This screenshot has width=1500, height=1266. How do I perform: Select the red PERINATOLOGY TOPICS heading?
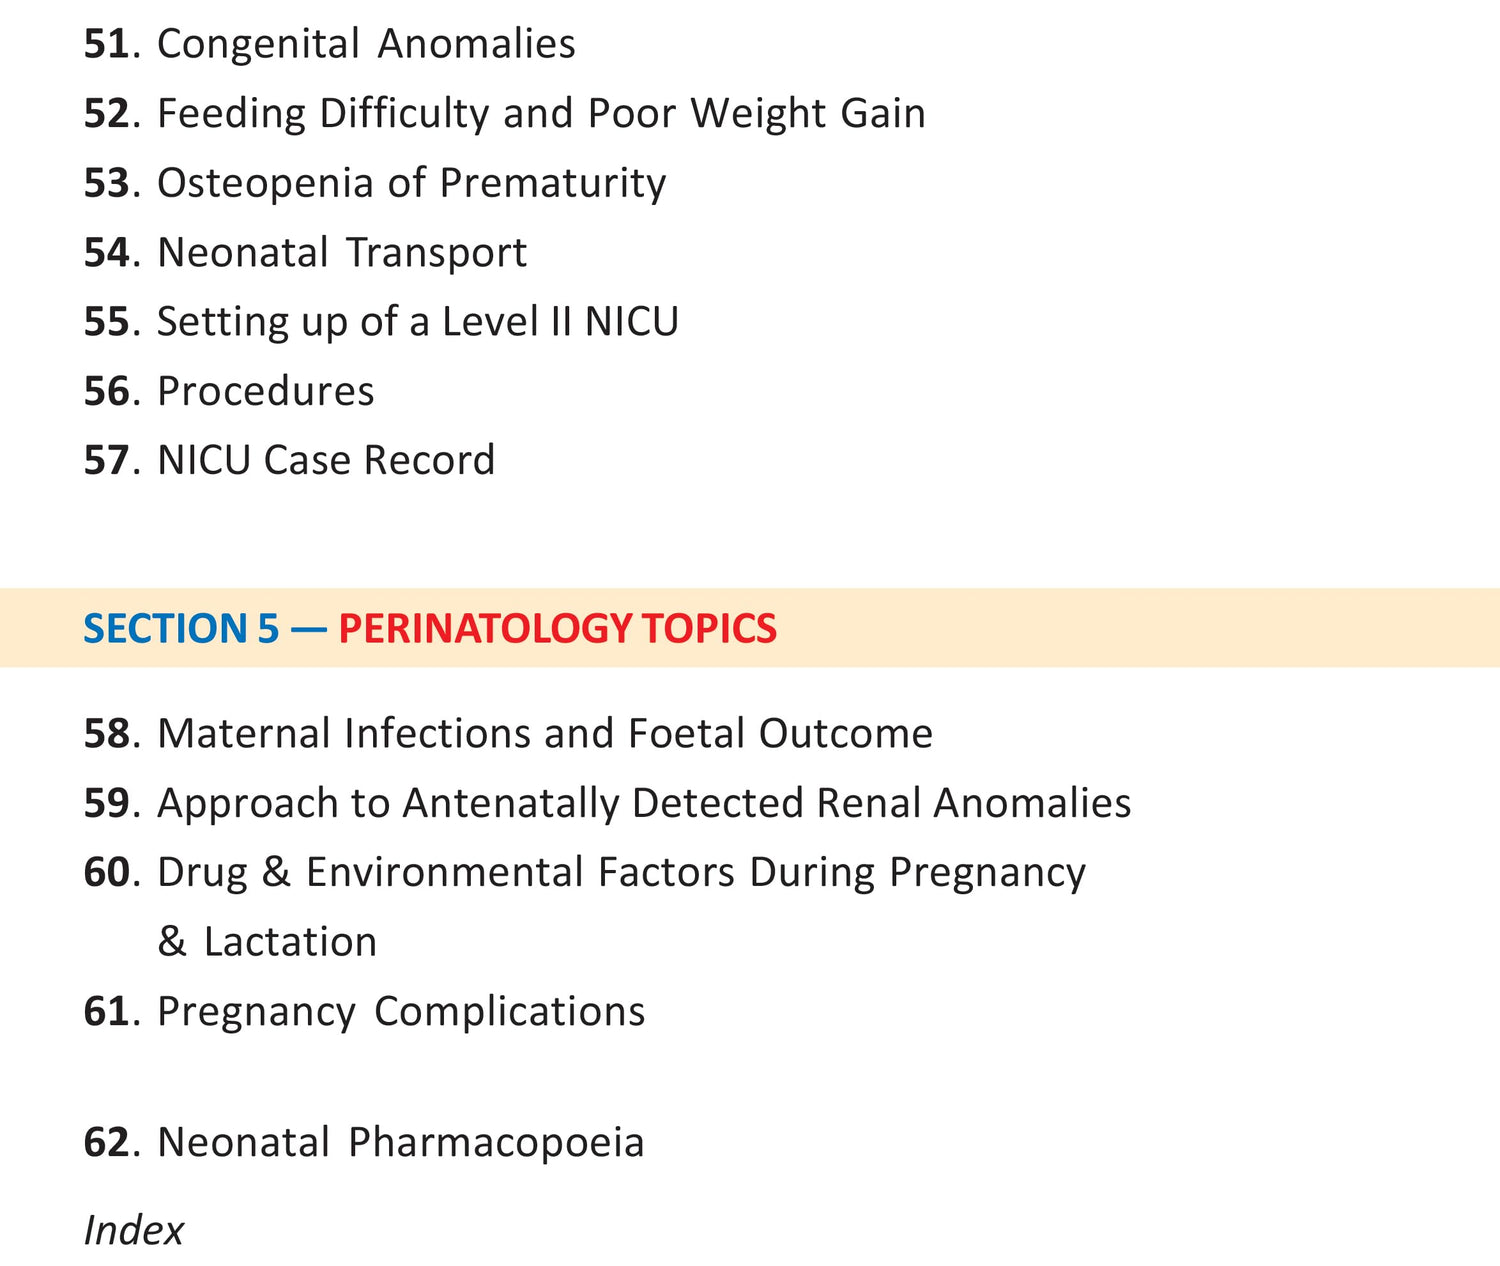(x=557, y=628)
